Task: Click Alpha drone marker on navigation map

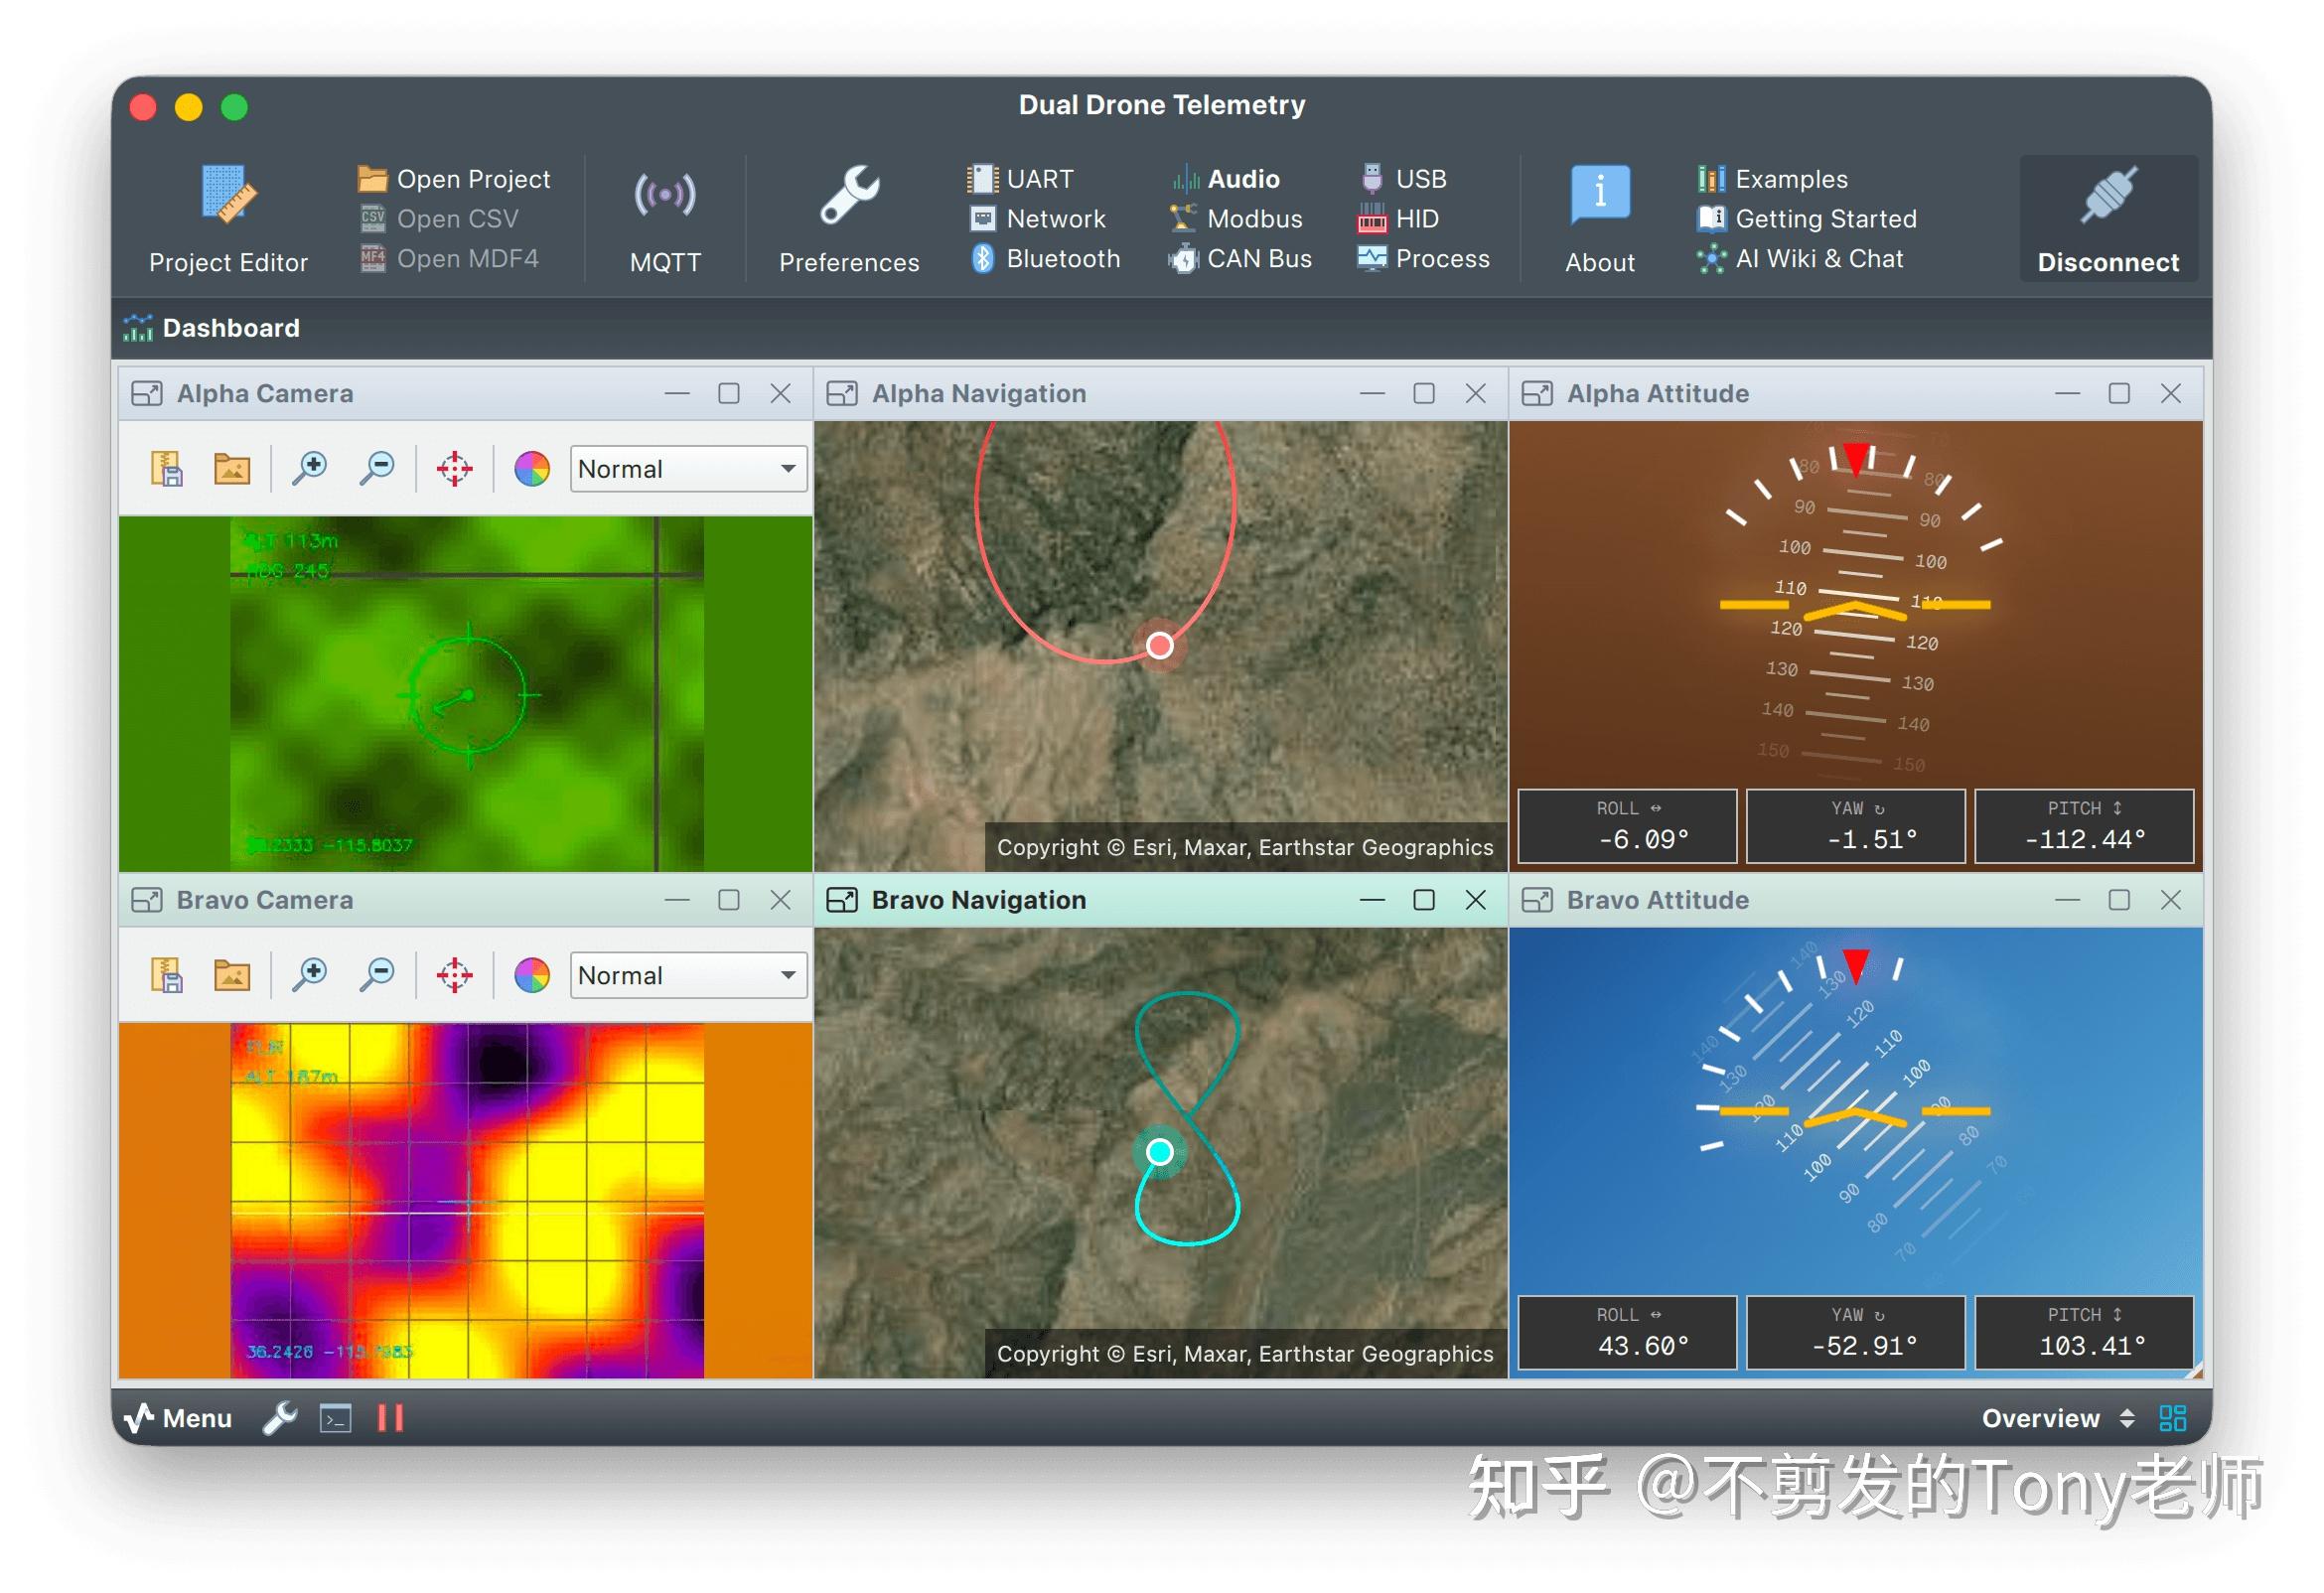Action: 1160,646
